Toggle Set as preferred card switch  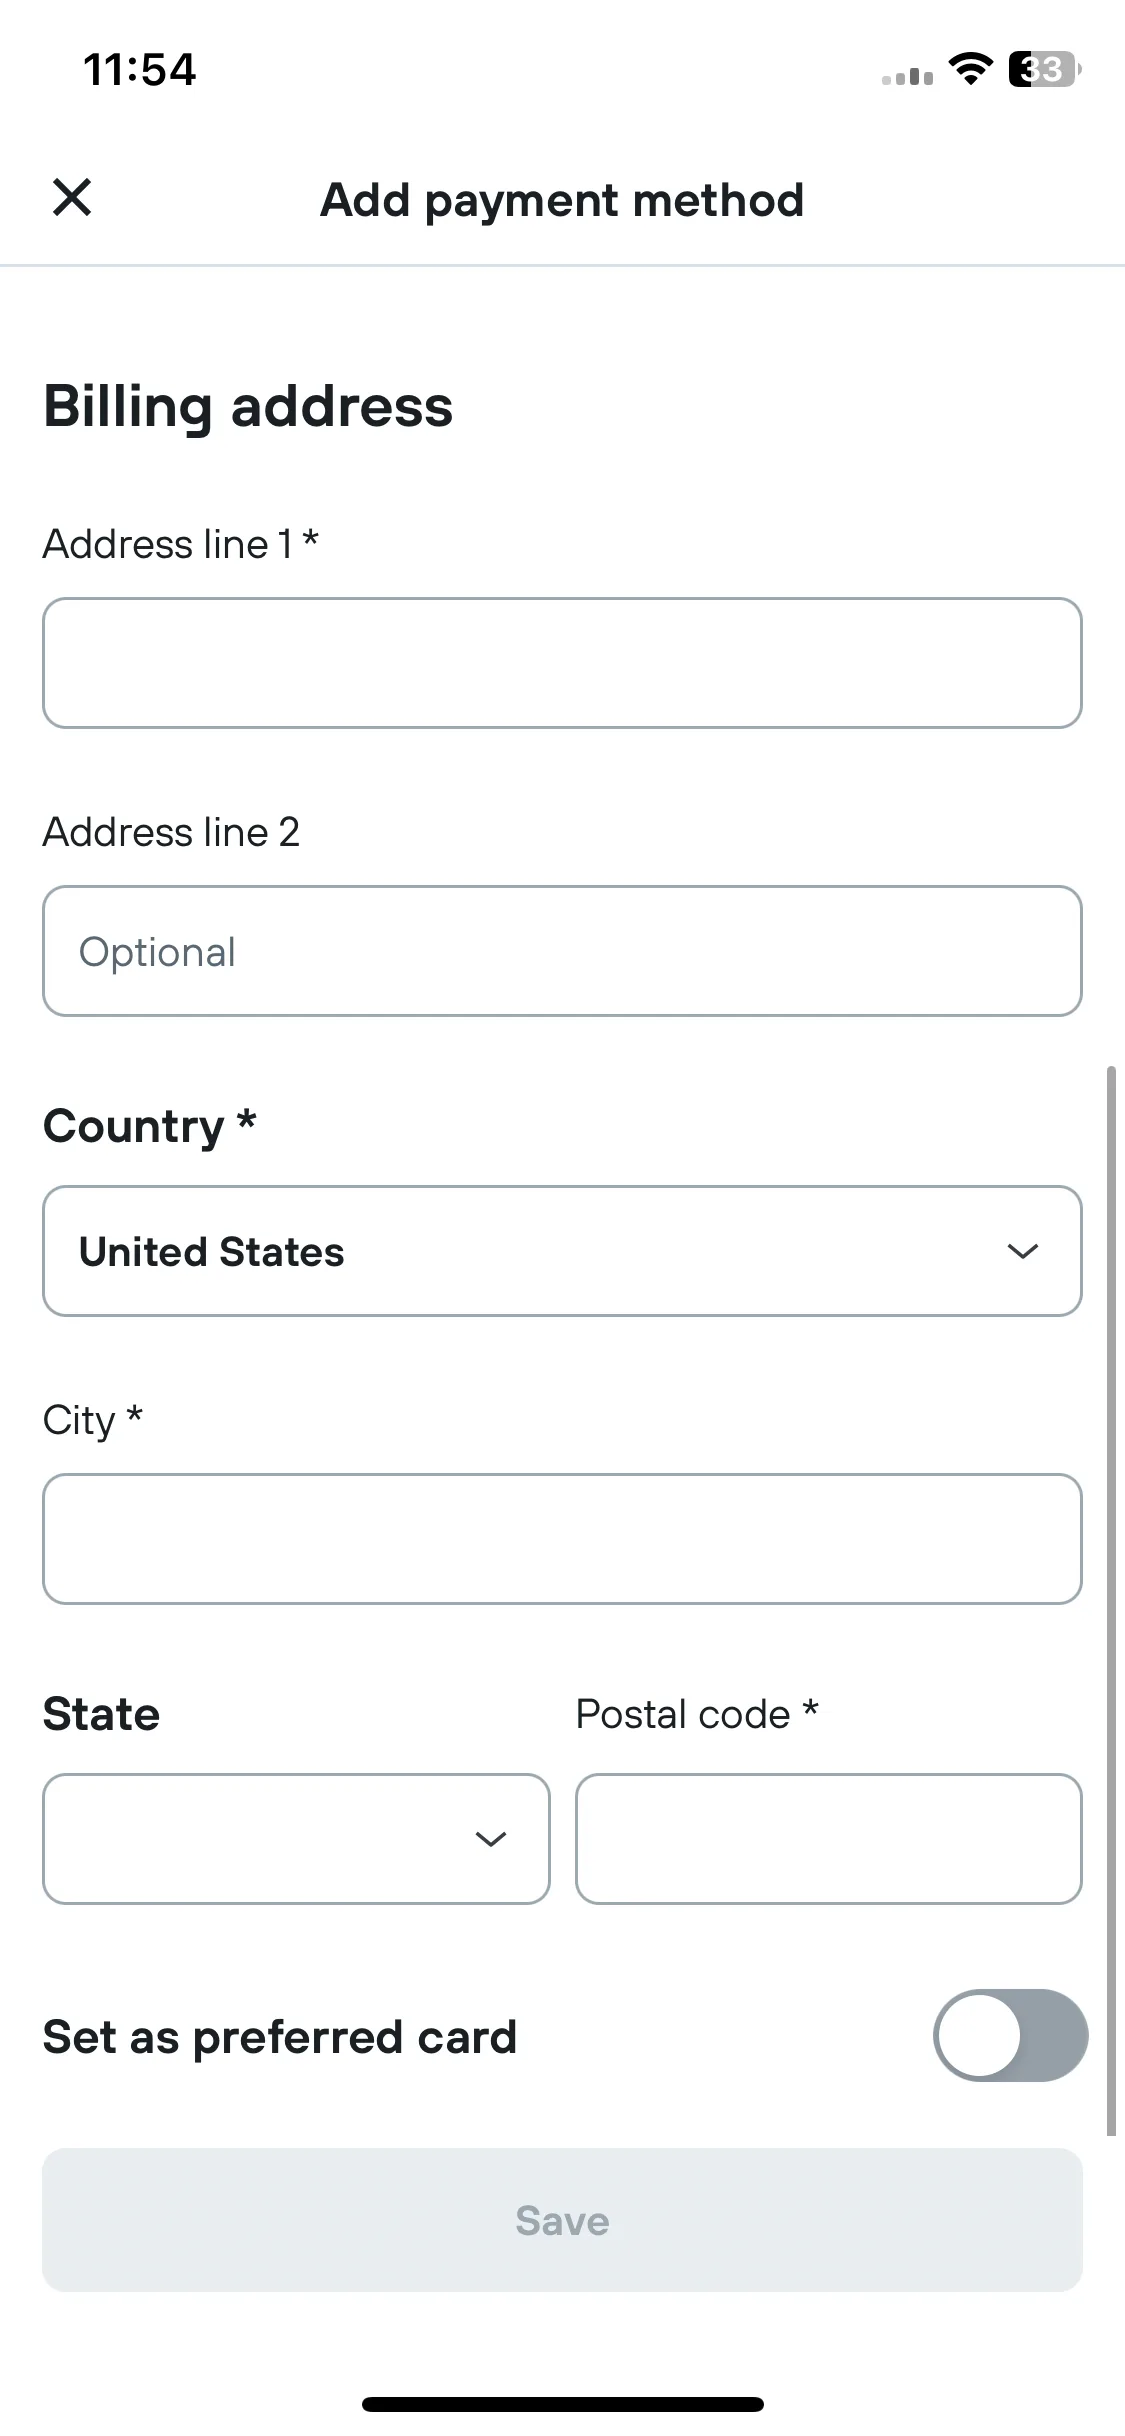pos(1010,2035)
